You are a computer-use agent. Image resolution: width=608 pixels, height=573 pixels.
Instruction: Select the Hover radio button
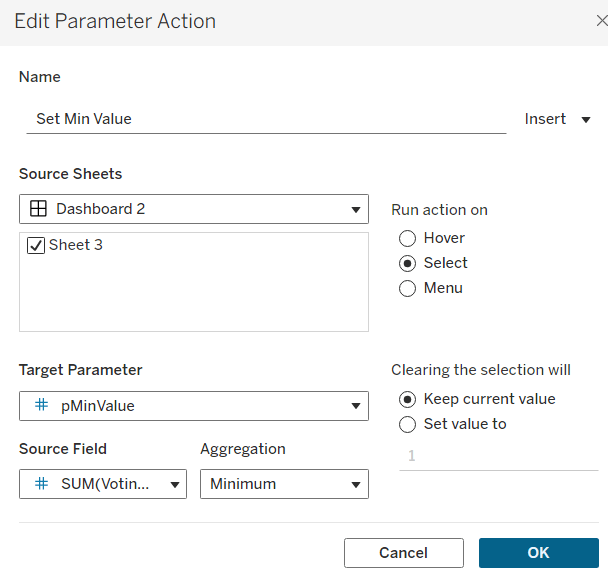[407, 238]
